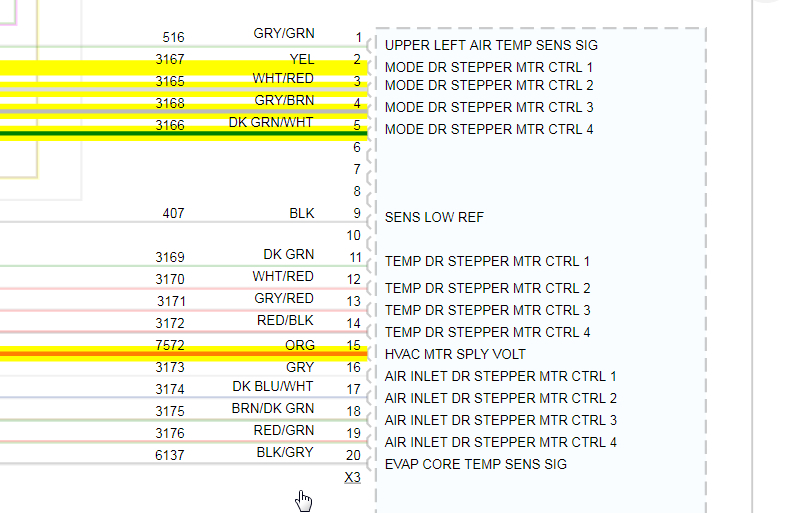Click pin 7 of the connector
This screenshot has width=785, height=513.
[x=356, y=170]
